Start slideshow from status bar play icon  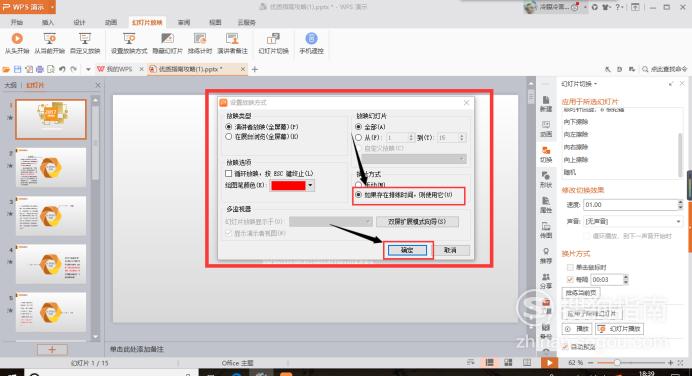549,363
